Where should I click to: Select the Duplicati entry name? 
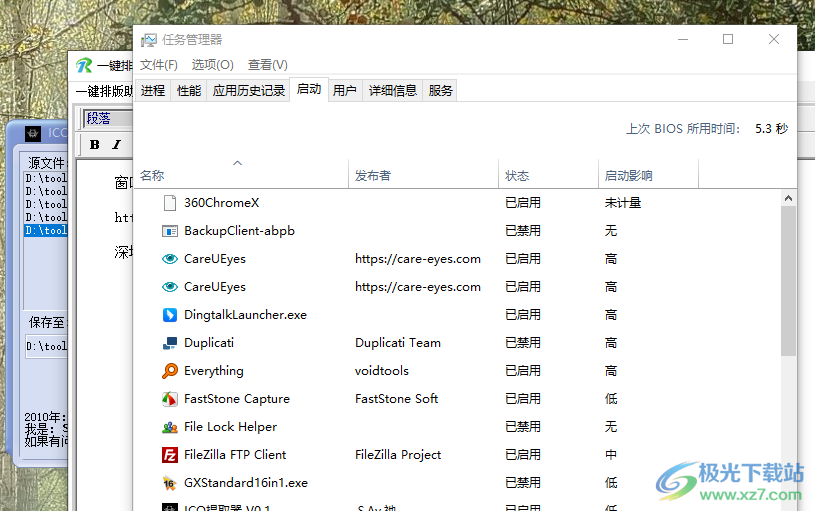click(209, 343)
